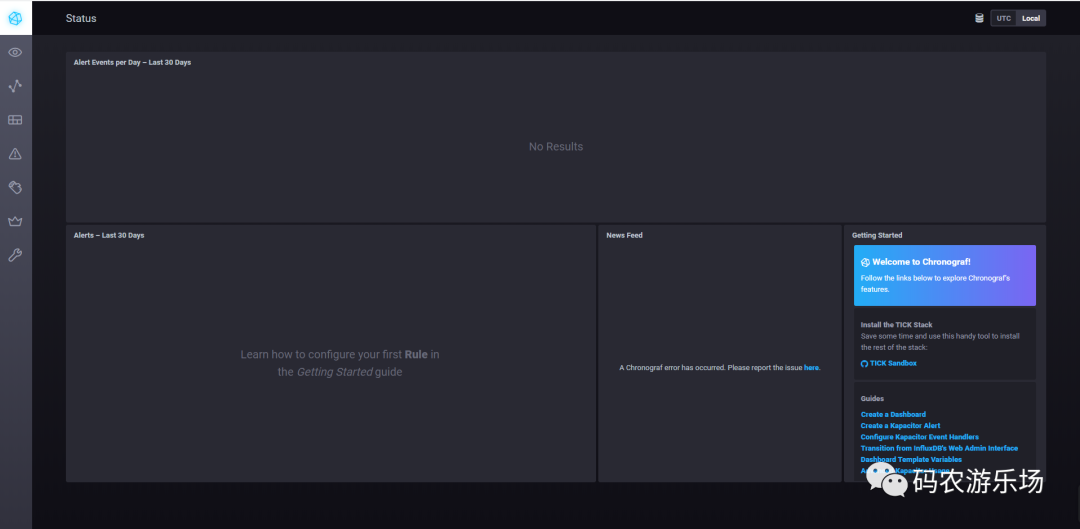Click the News Feed cell title
Viewport: 1080px width, 529px height.
point(624,236)
